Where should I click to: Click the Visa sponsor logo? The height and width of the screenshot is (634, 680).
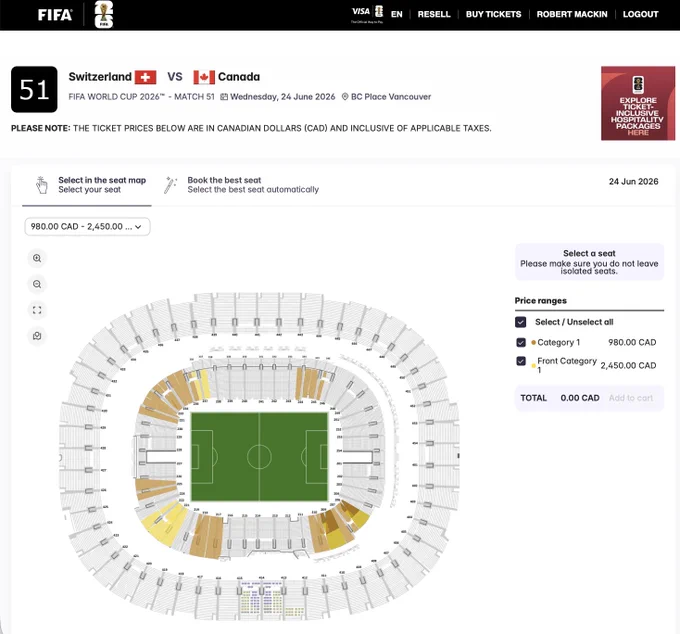click(367, 14)
